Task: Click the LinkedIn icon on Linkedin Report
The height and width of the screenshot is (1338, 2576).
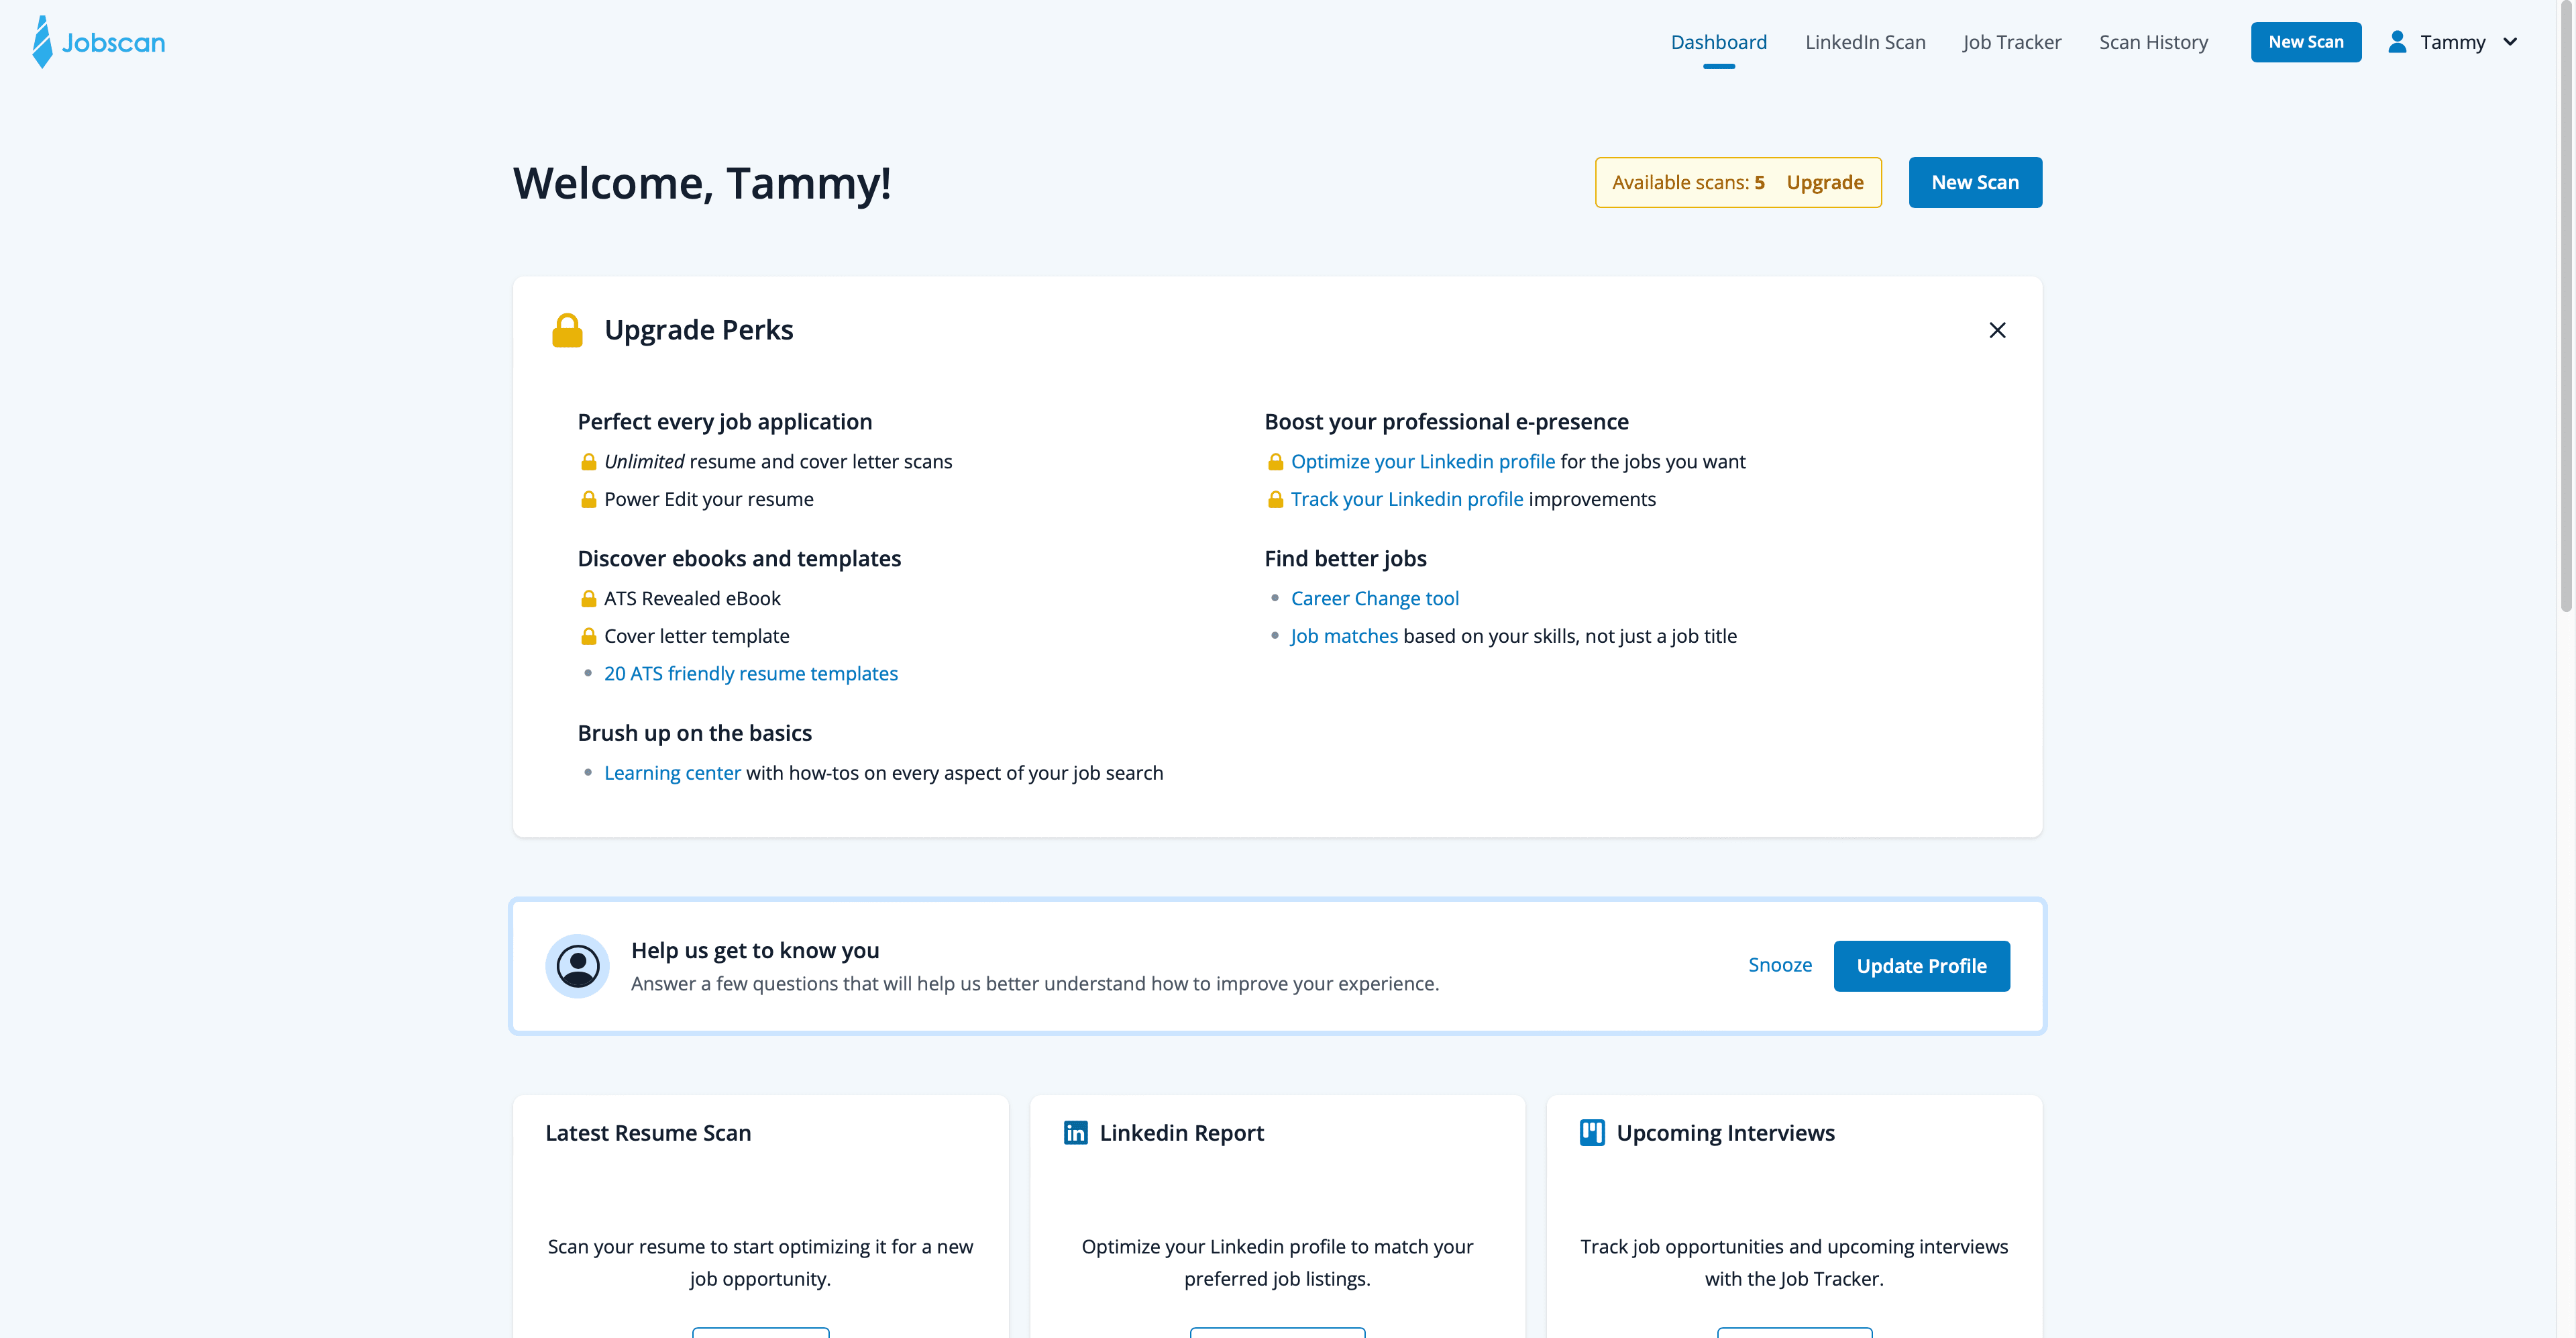Action: click(1075, 1133)
